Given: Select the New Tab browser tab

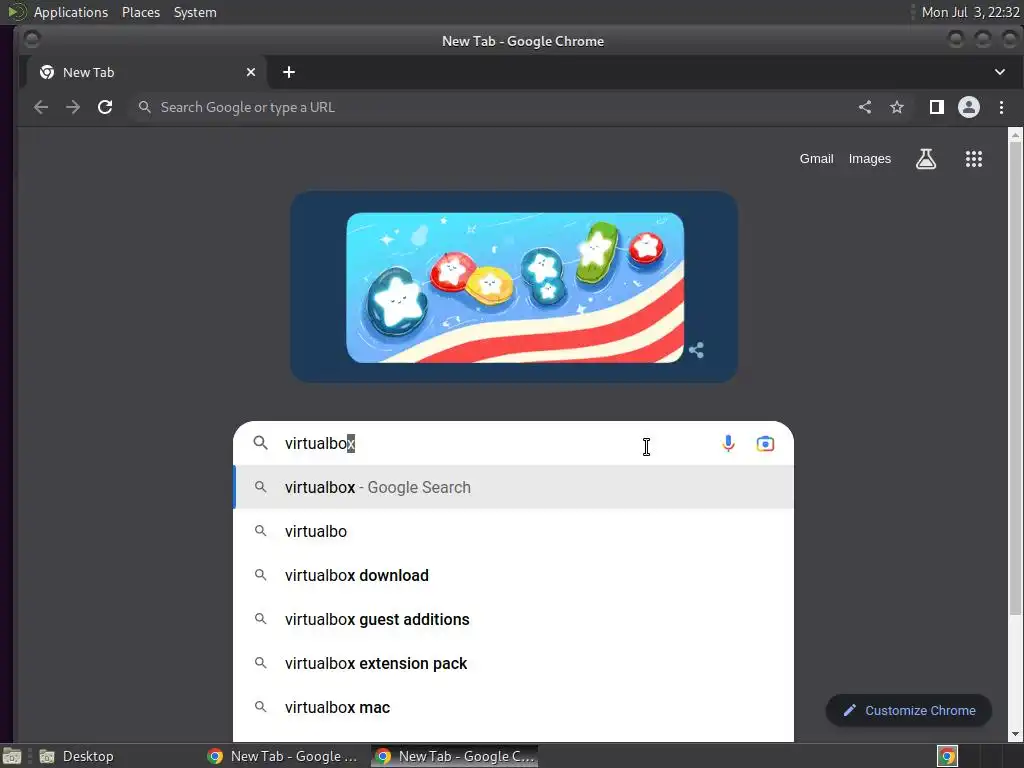Looking at the screenshot, I should pyautogui.click(x=147, y=72).
